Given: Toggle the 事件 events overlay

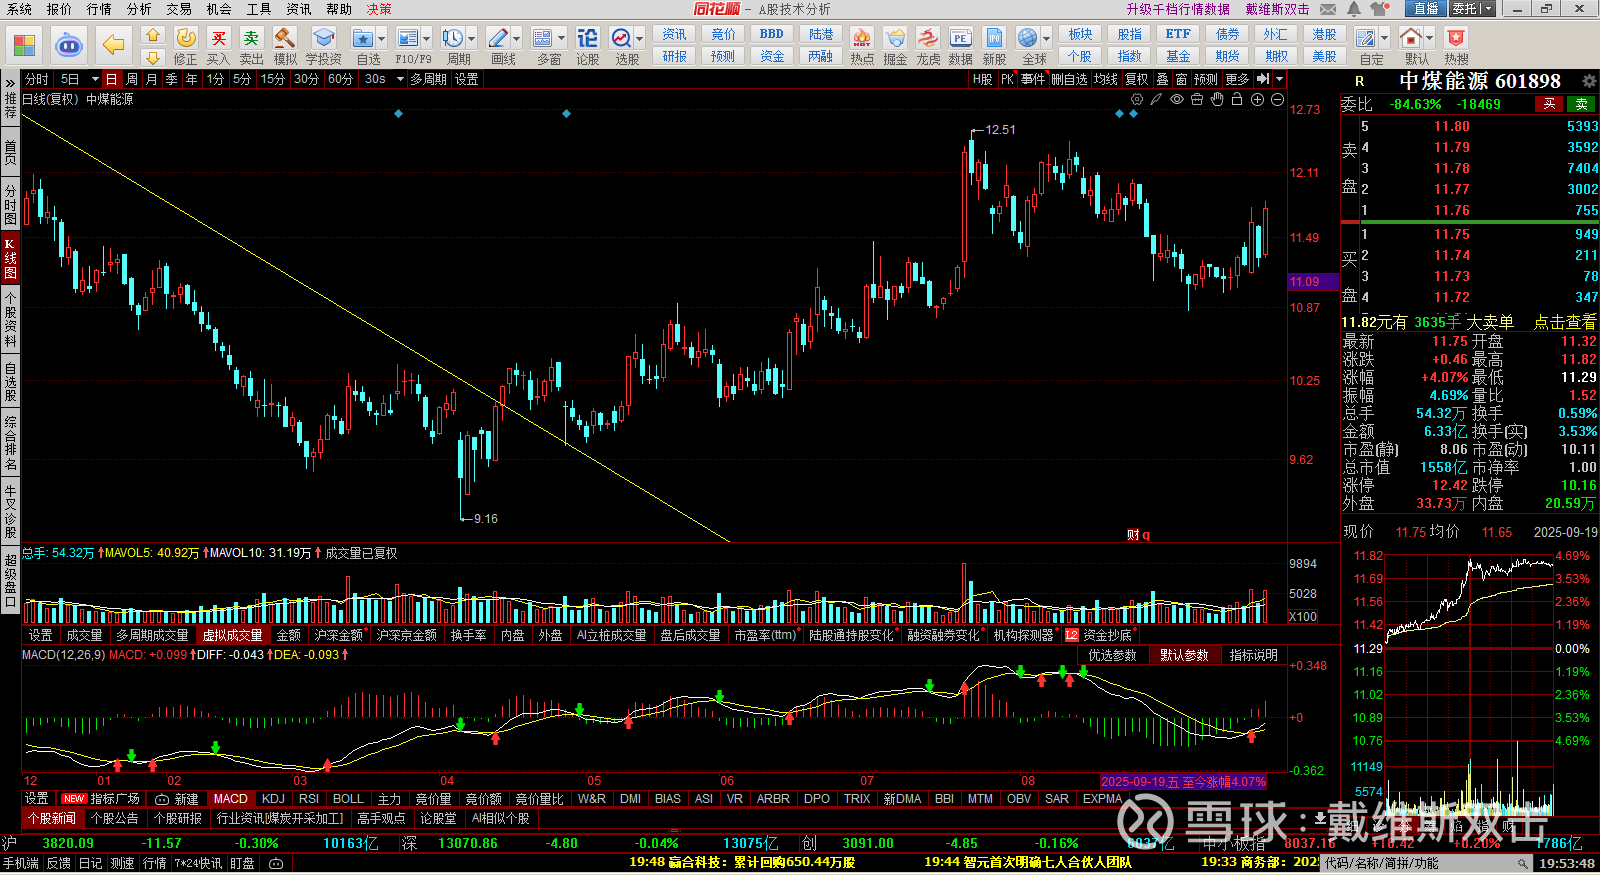Looking at the screenshot, I should (1033, 79).
